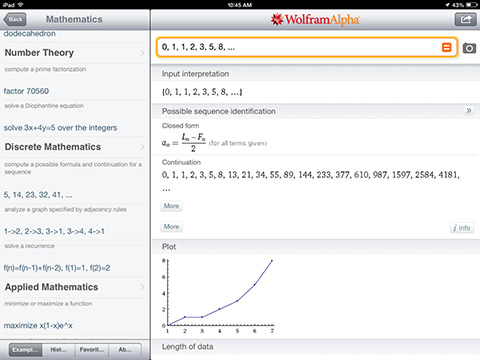
Task: Run example sequence '5, 14, 23, 32, 41, ...'
Action: [x=38, y=195]
